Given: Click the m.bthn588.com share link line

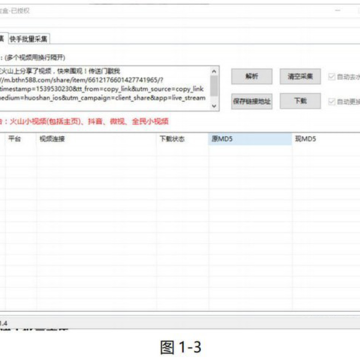Looking at the screenshot, I should [x=82, y=80].
